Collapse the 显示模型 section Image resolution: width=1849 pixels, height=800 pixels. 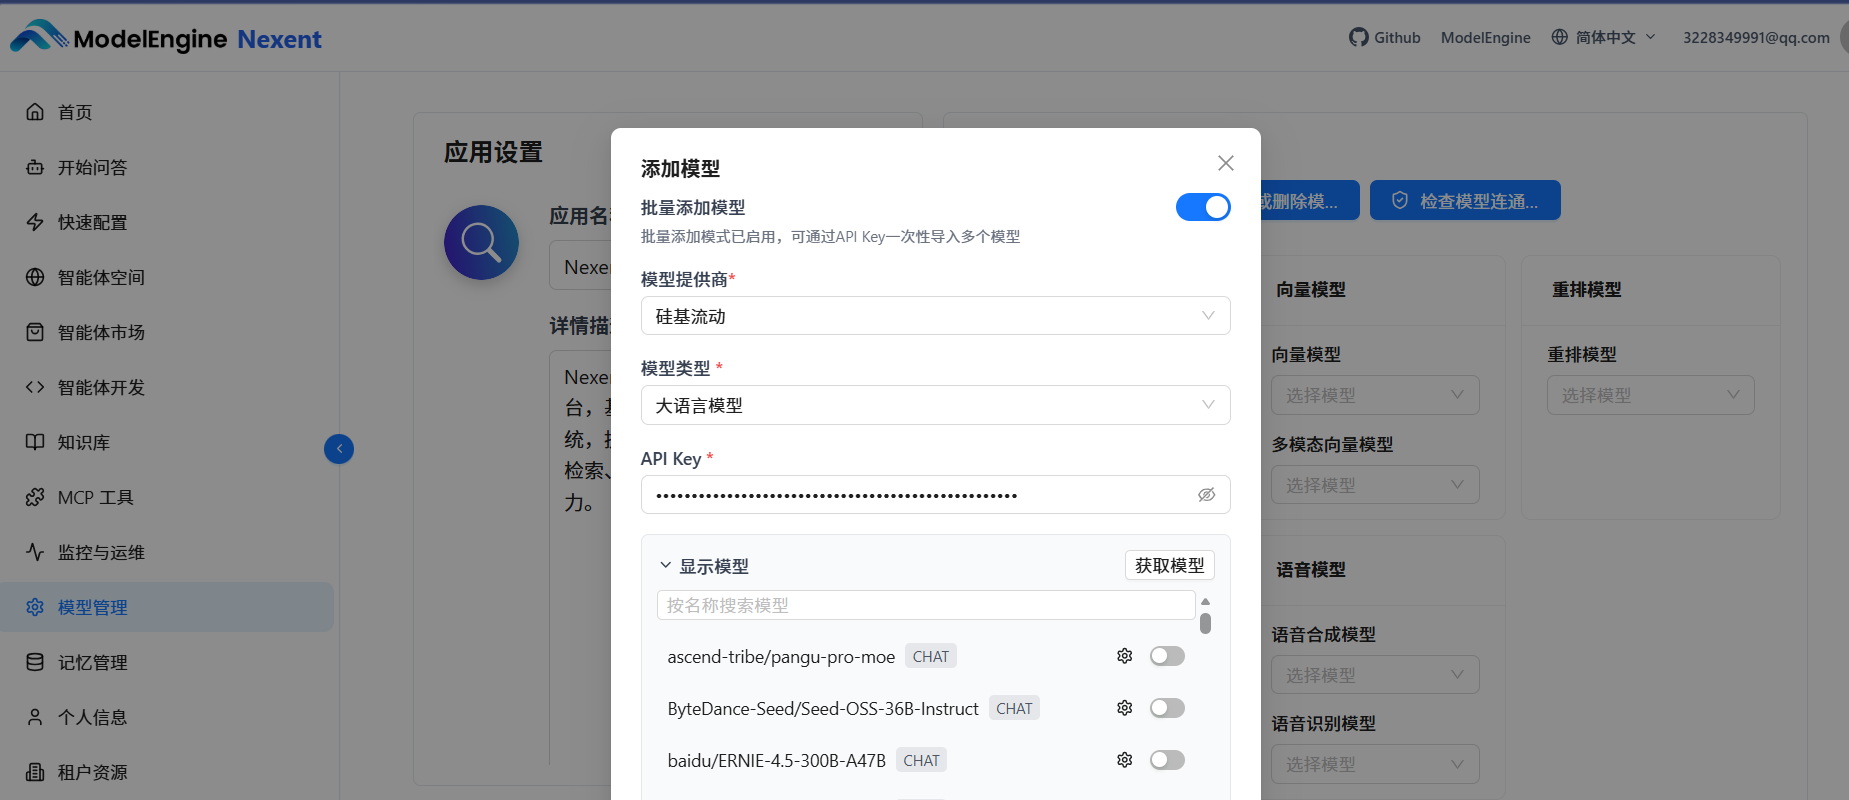point(666,566)
